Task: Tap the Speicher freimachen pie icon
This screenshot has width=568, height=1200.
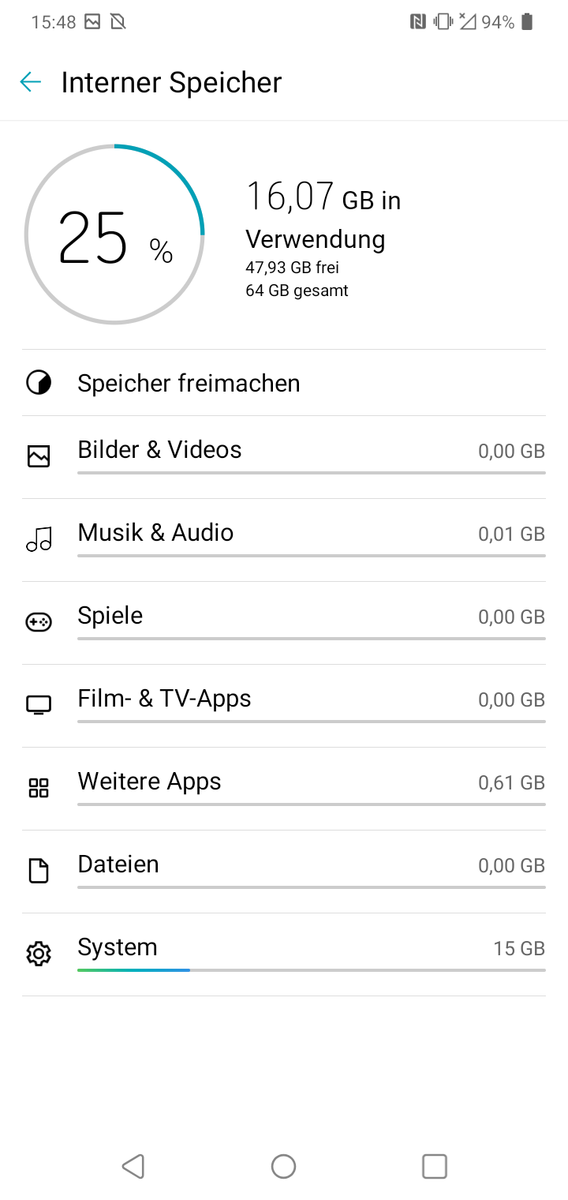Action: 38,383
